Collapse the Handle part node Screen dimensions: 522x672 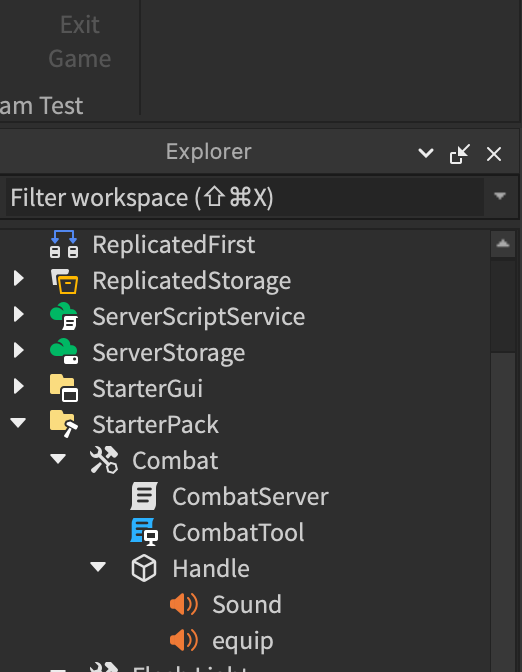pos(98,567)
